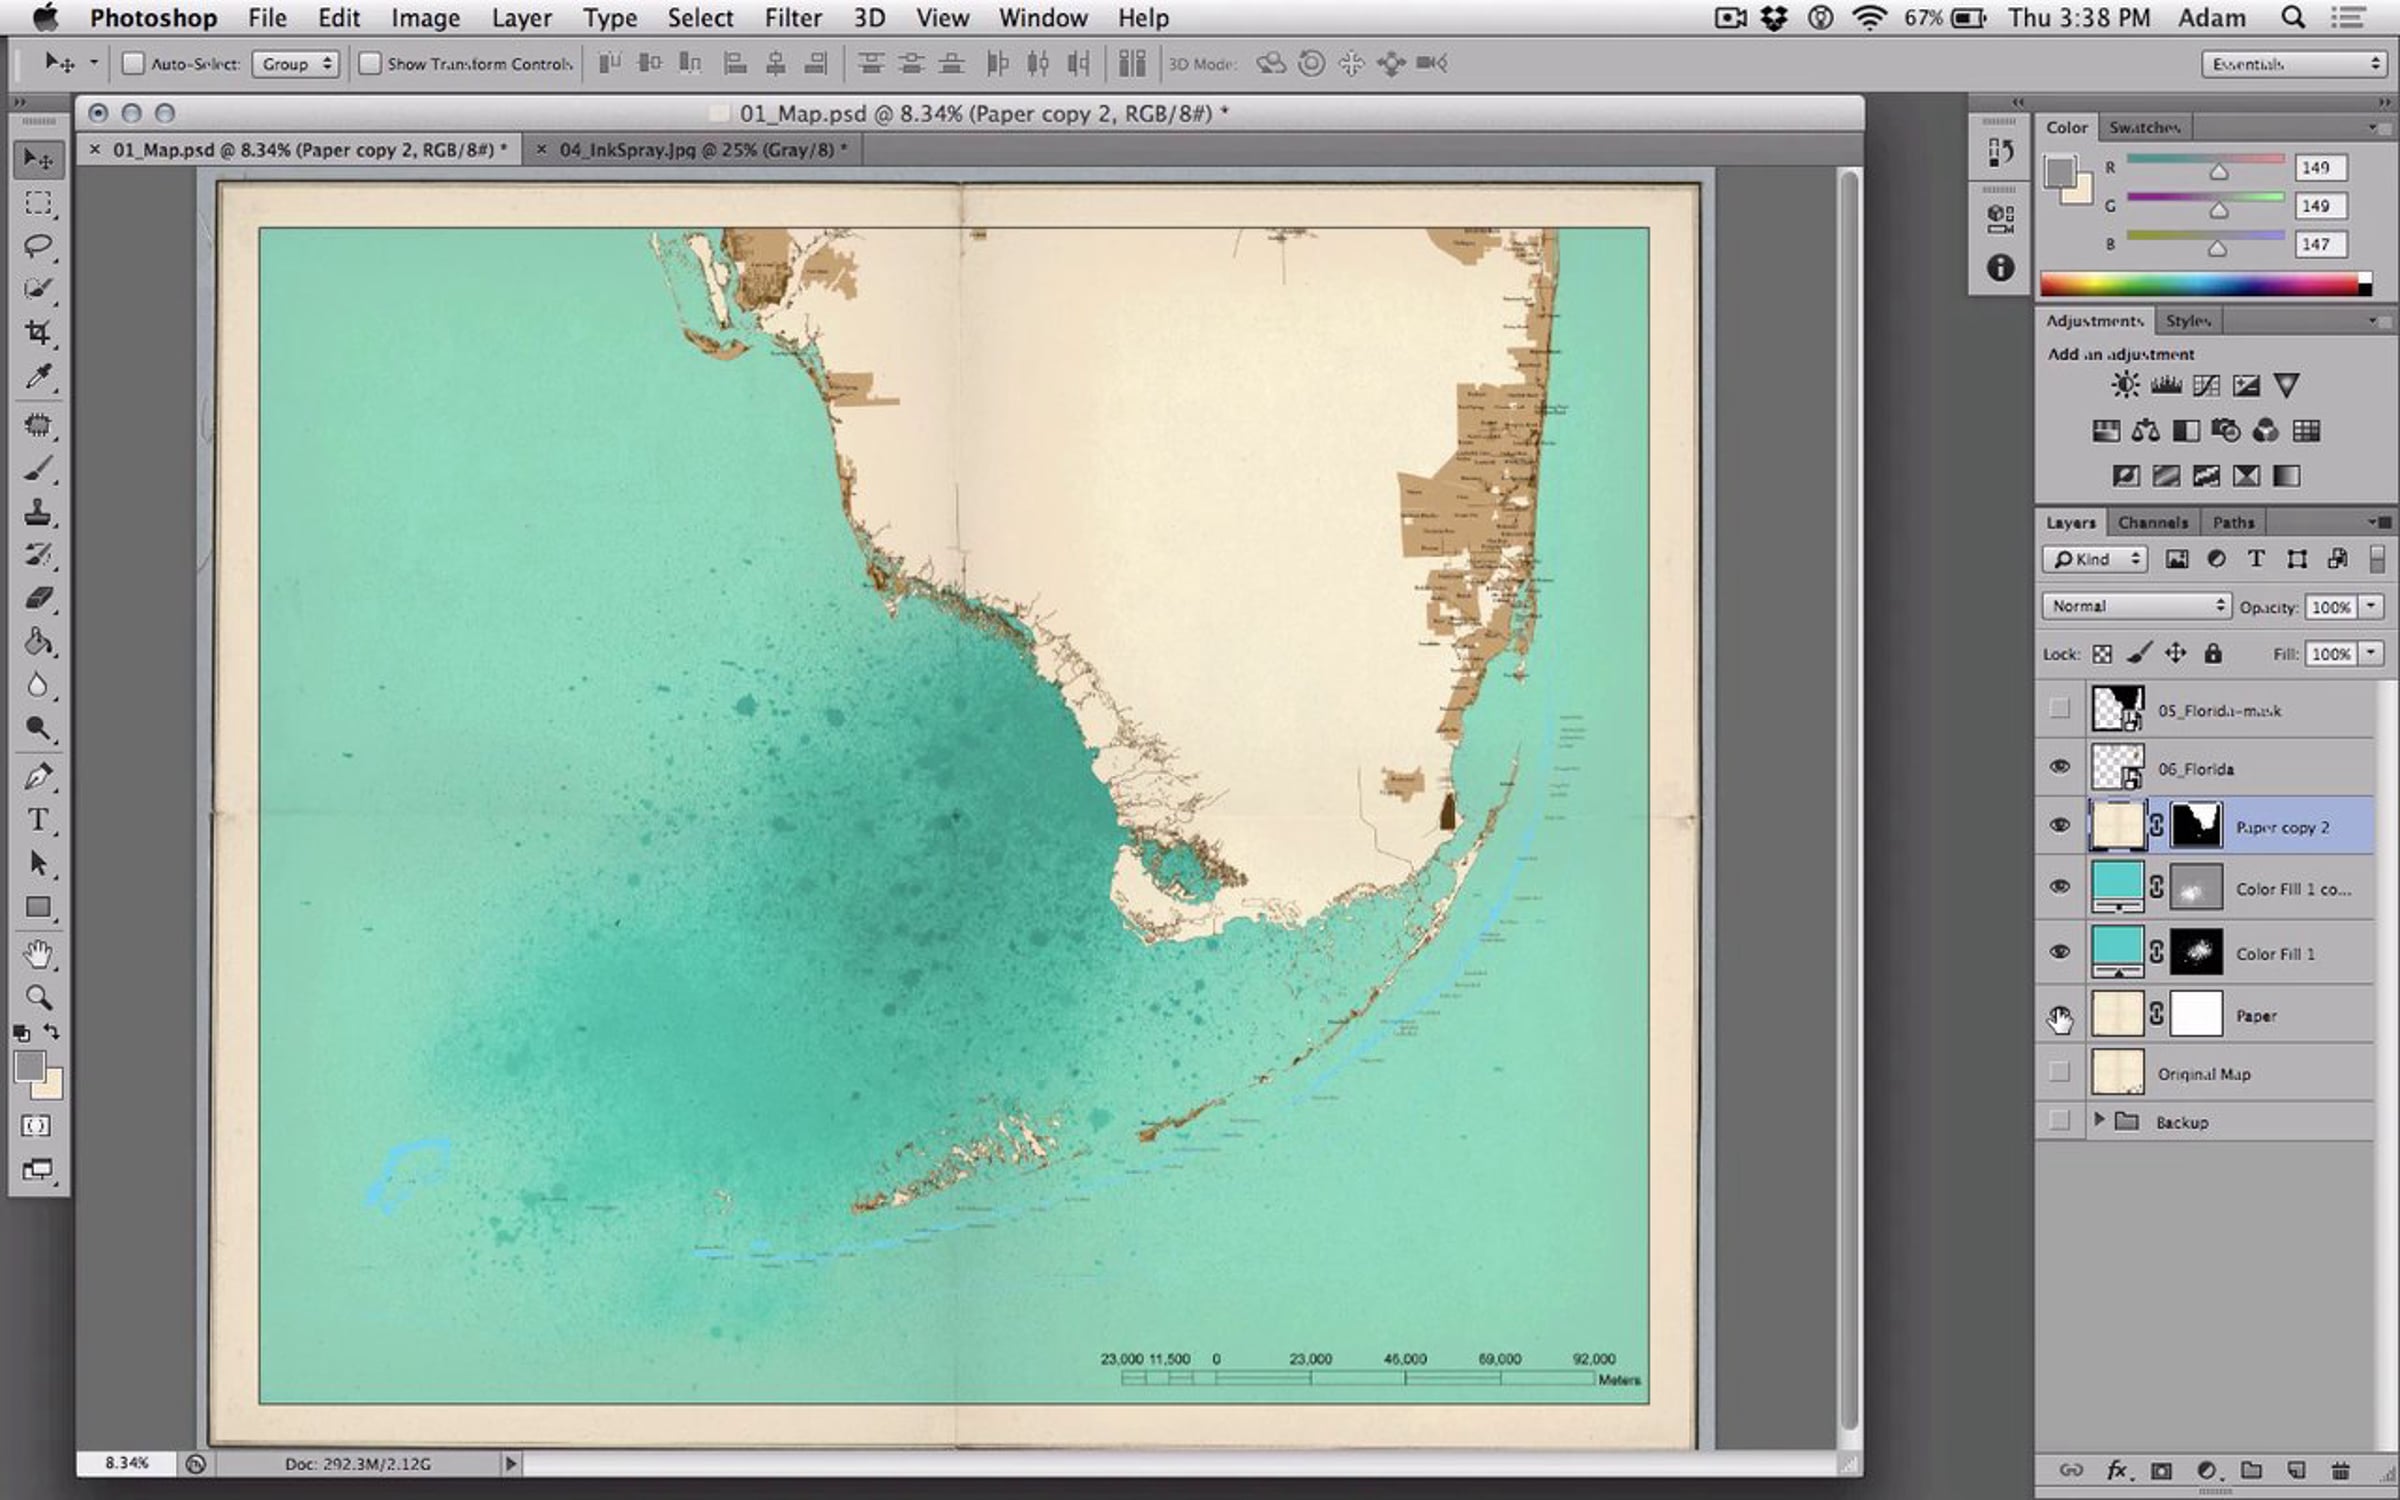The height and width of the screenshot is (1500, 2400).
Task: Select the Clone Stamp tool
Action: tap(38, 512)
